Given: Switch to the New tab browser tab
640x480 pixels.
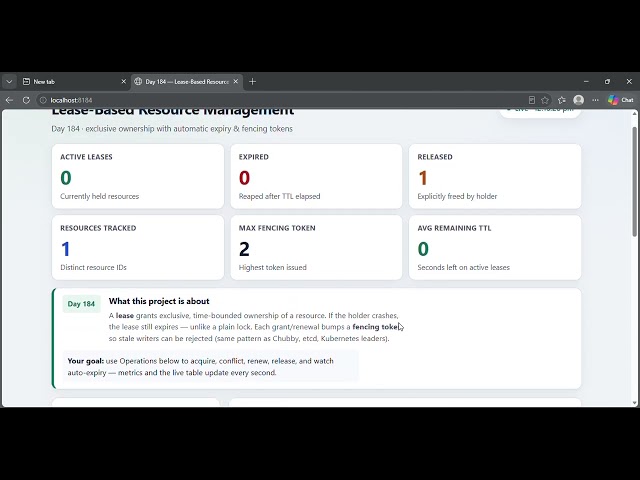Looking at the screenshot, I should click(74, 82).
